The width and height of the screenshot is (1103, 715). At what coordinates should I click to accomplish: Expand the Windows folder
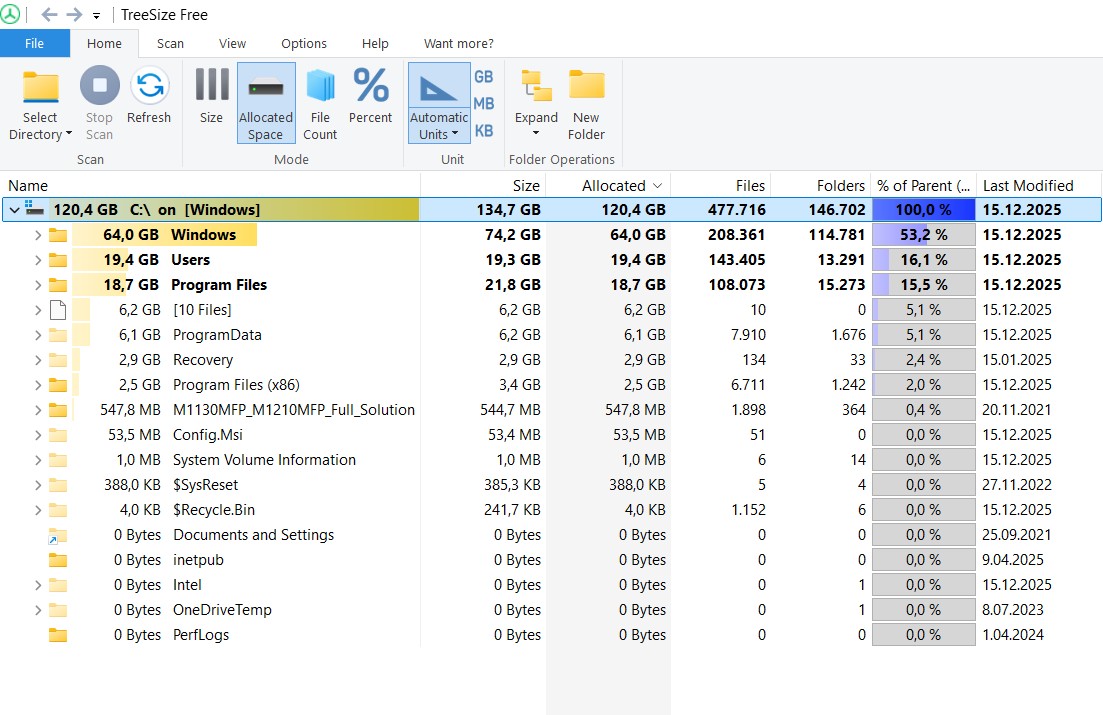click(38, 235)
